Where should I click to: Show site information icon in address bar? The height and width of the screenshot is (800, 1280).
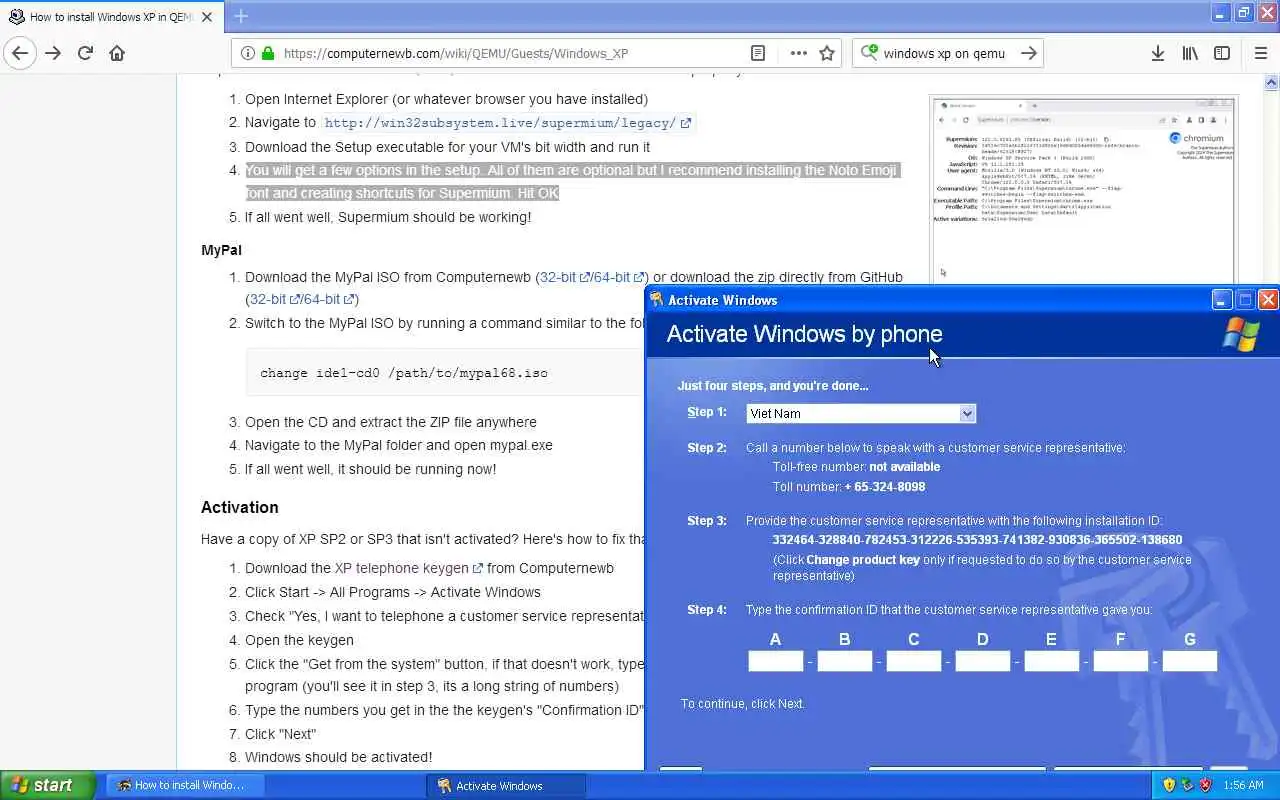(x=247, y=53)
